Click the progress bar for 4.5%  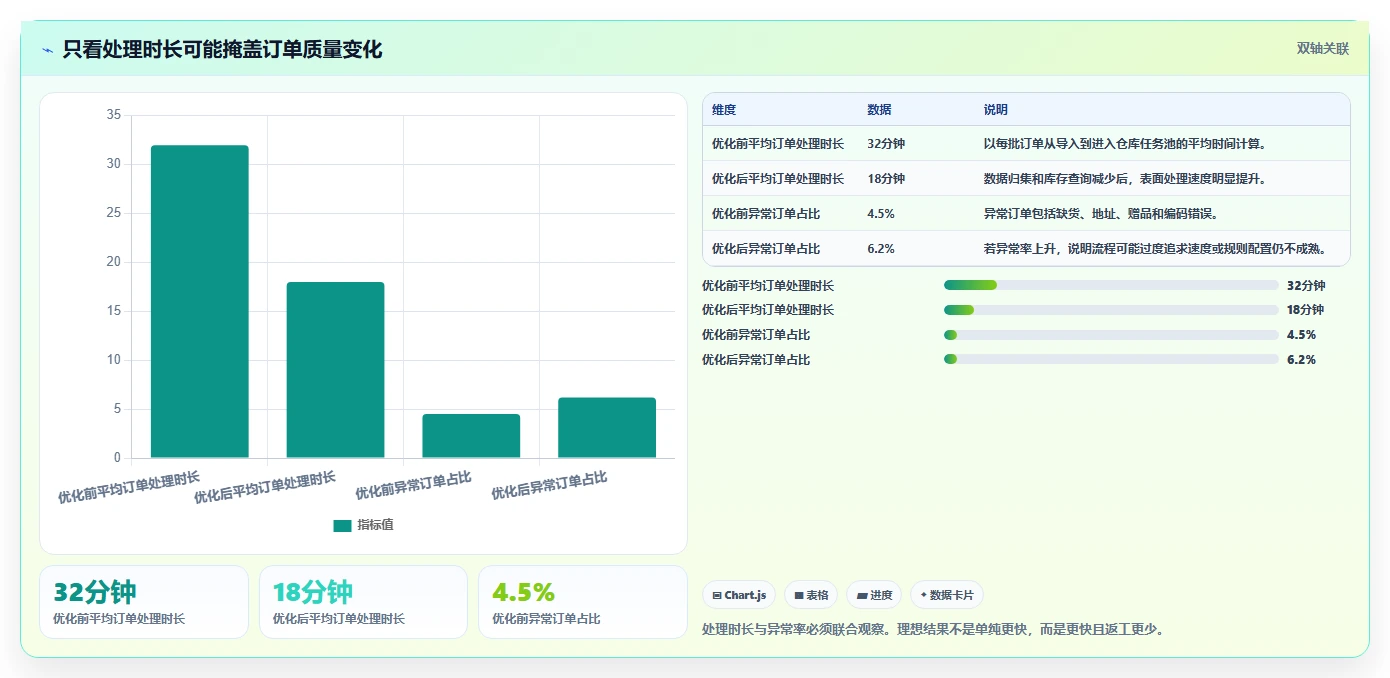(x=1111, y=335)
